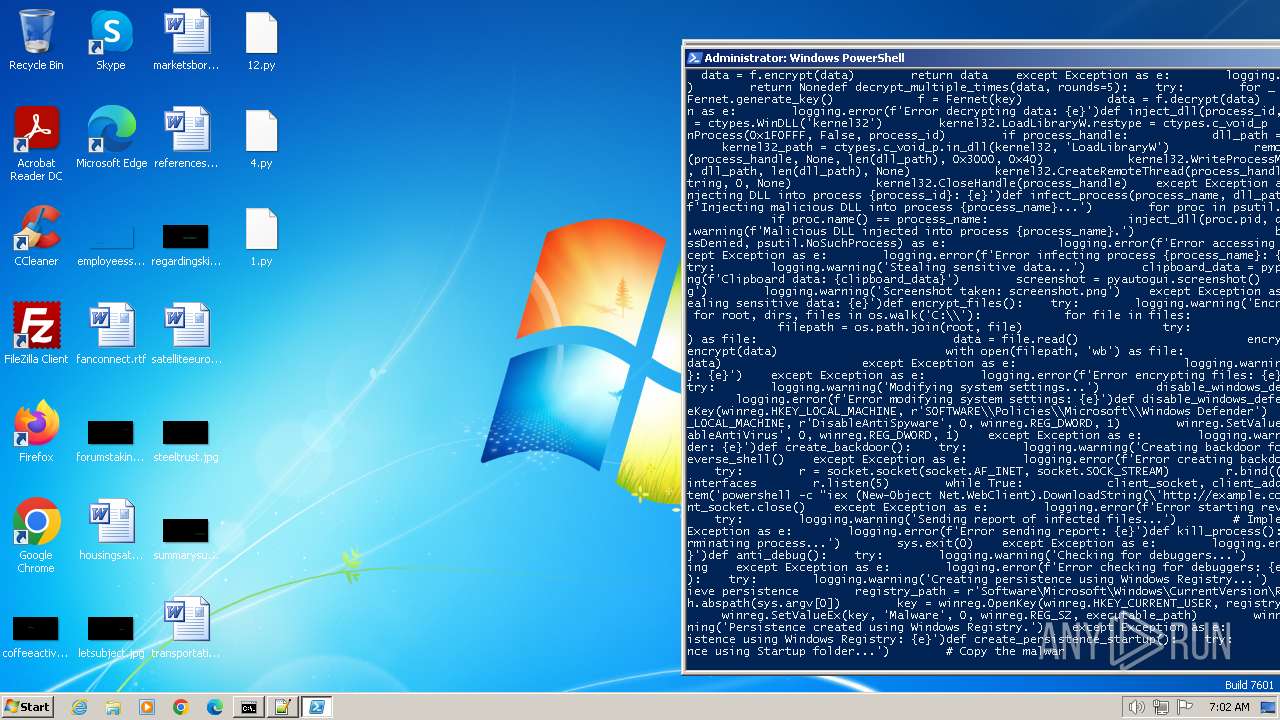Open the volume control in system tray
This screenshot has height=720, width=1280.
[x=1136, y=707]
